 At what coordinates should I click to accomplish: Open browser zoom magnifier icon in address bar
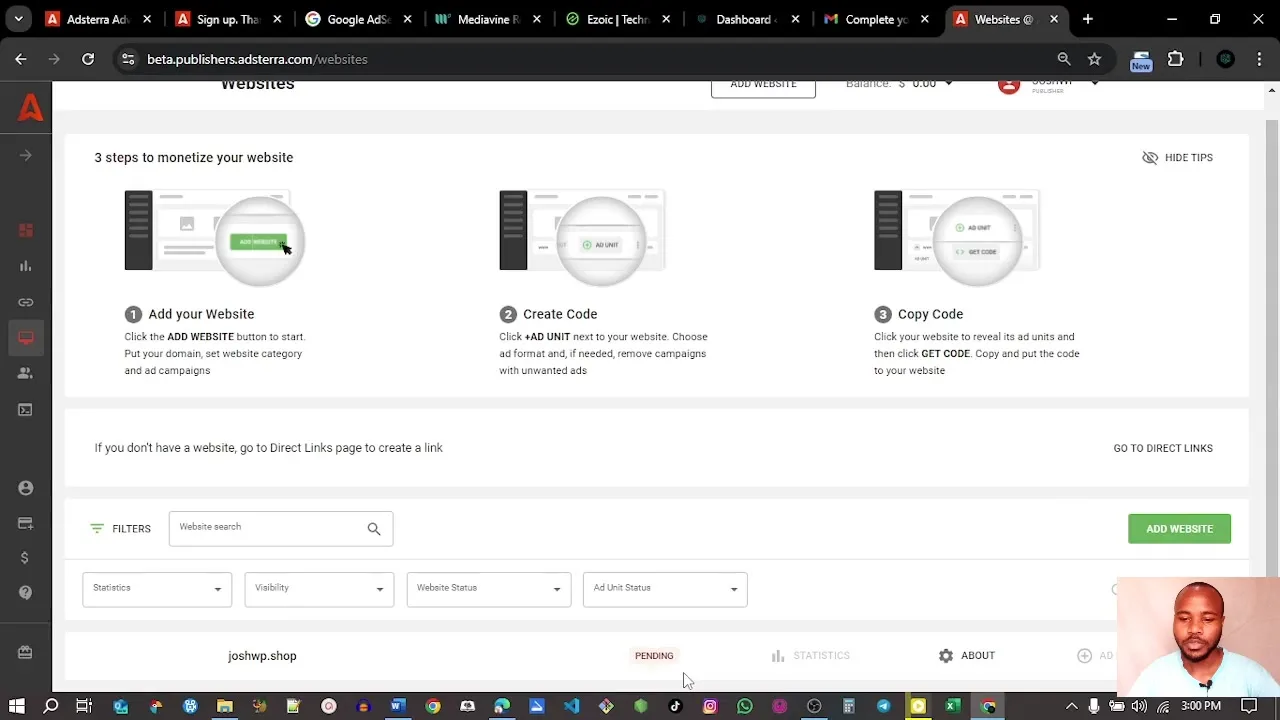1064,59
